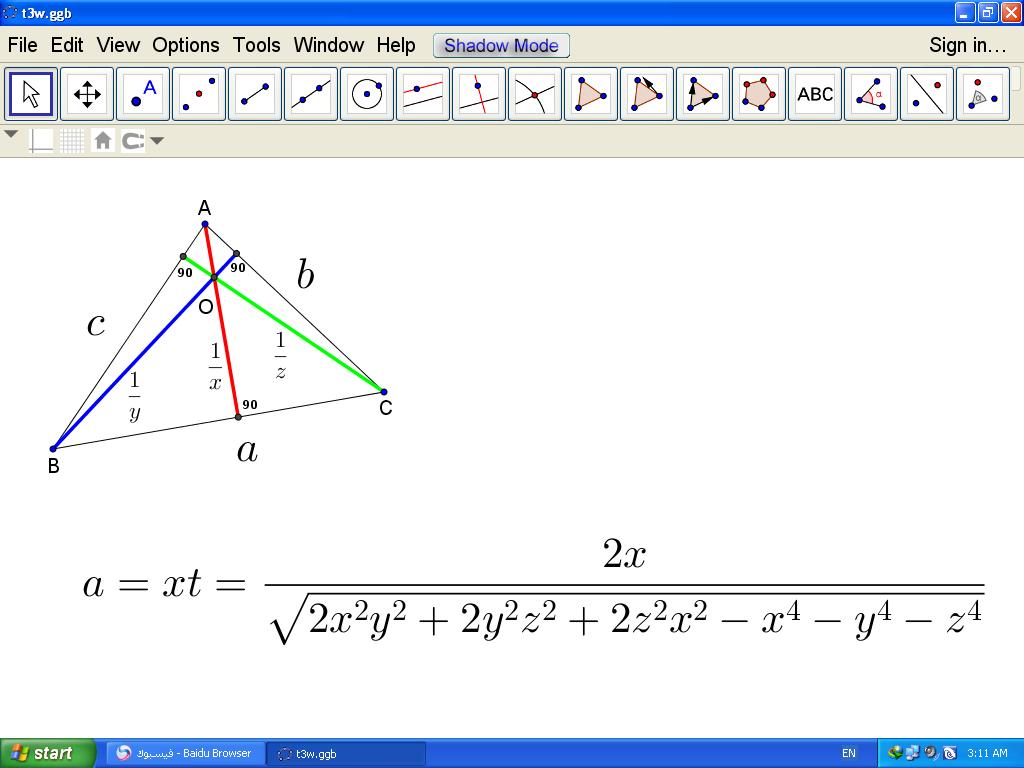The width and height of the screenshot is (1024, 768).
Task: Open the Tools menu
Action: tap(256, 45)
